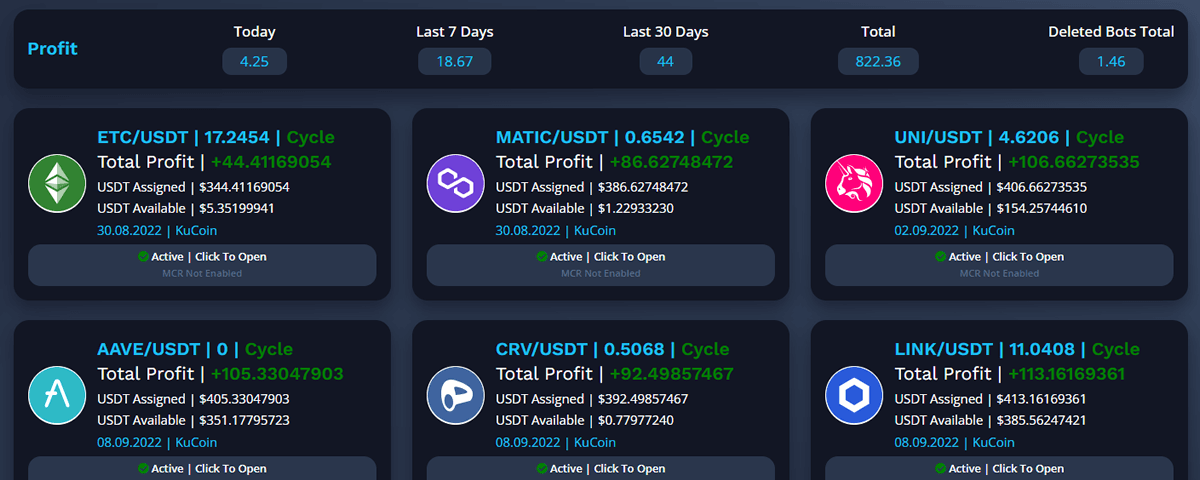Click the Uniswap unicorn coin logo
The height and width of the screenshot is (480, 1200).
pyautogui.click(x=855, y=183)
